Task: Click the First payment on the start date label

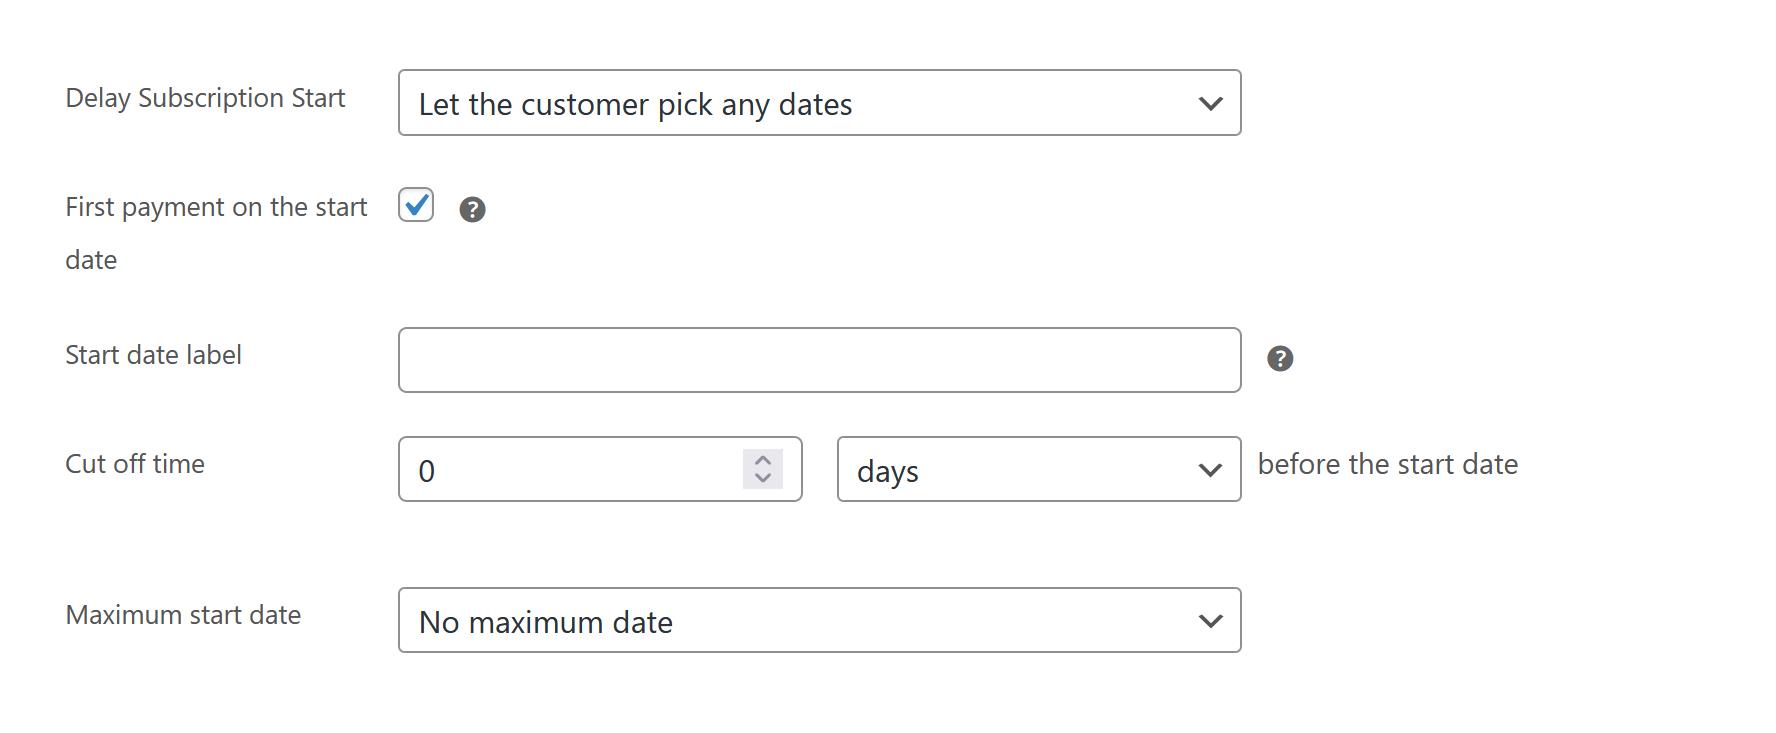Action: 216,233
